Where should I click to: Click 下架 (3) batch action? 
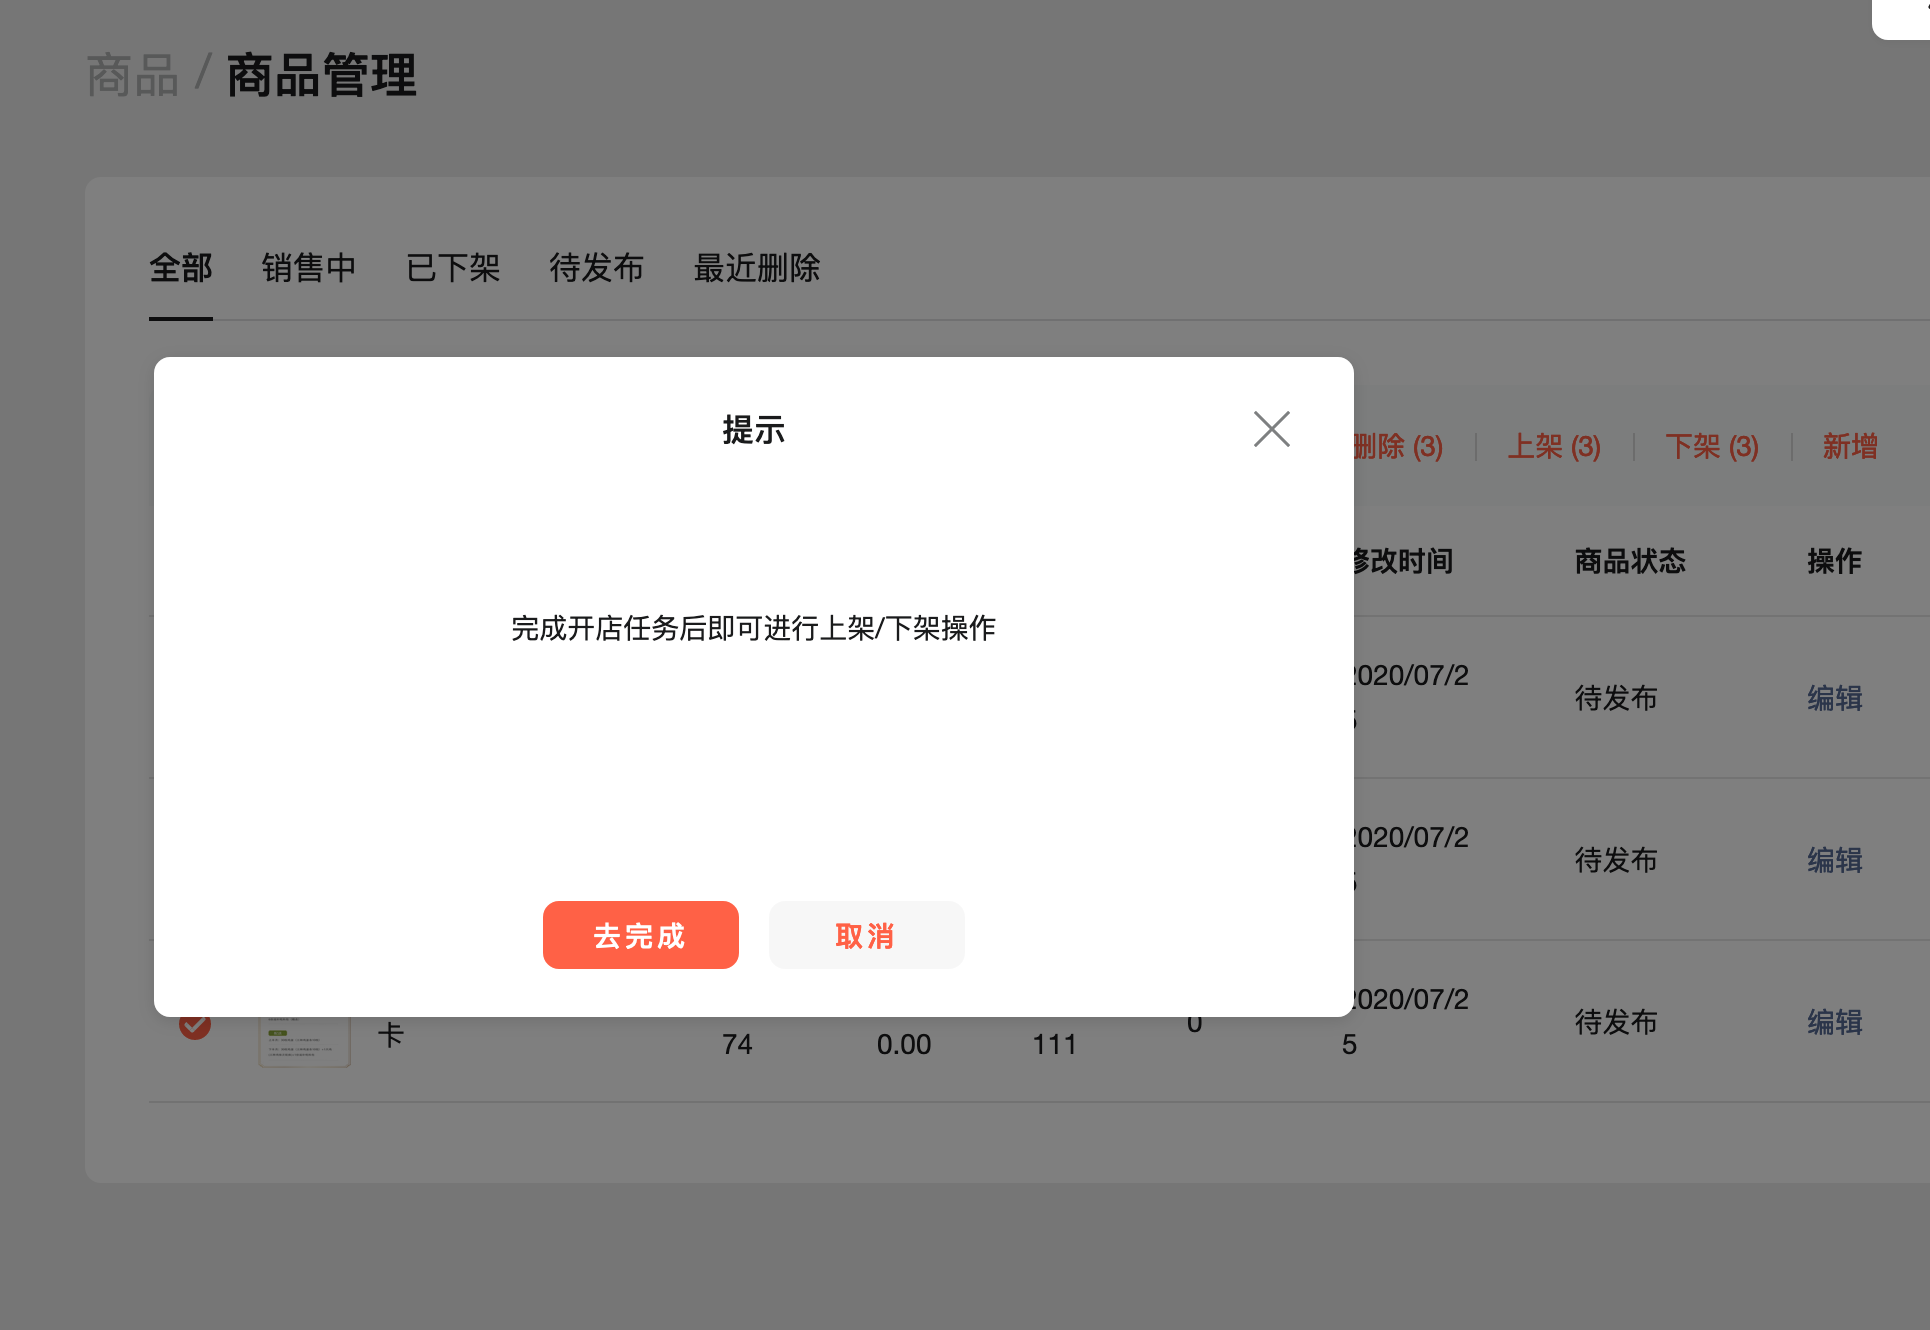1712,446
